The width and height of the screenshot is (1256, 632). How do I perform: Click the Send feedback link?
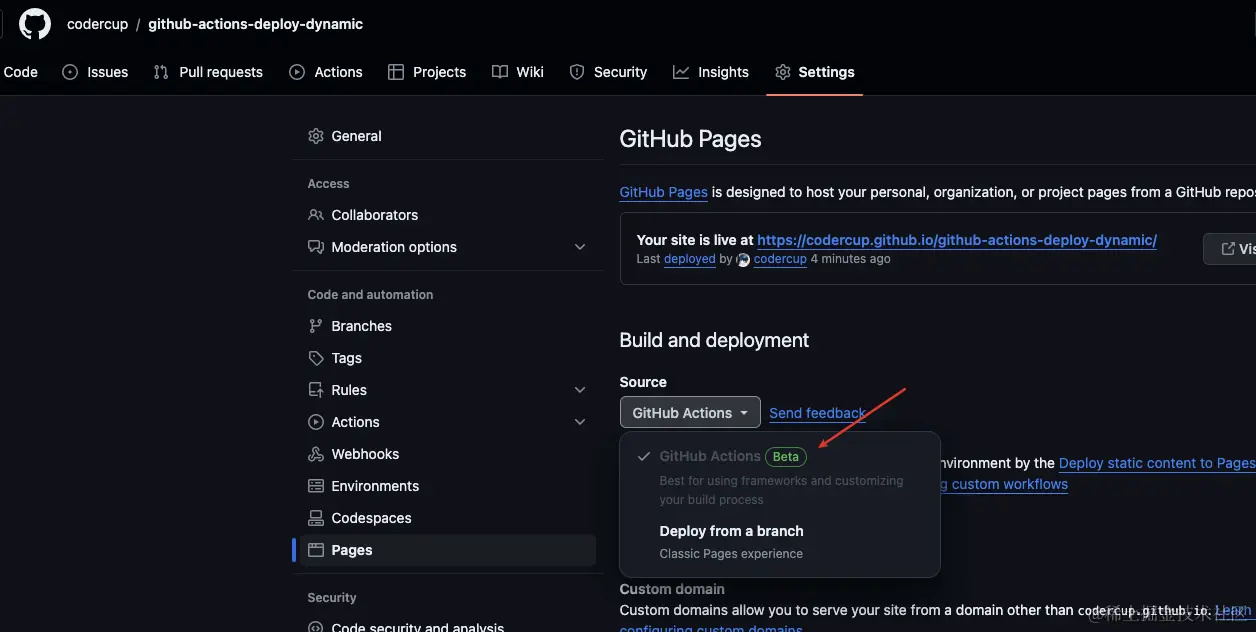pyautogui.click(x=818, y=413)
